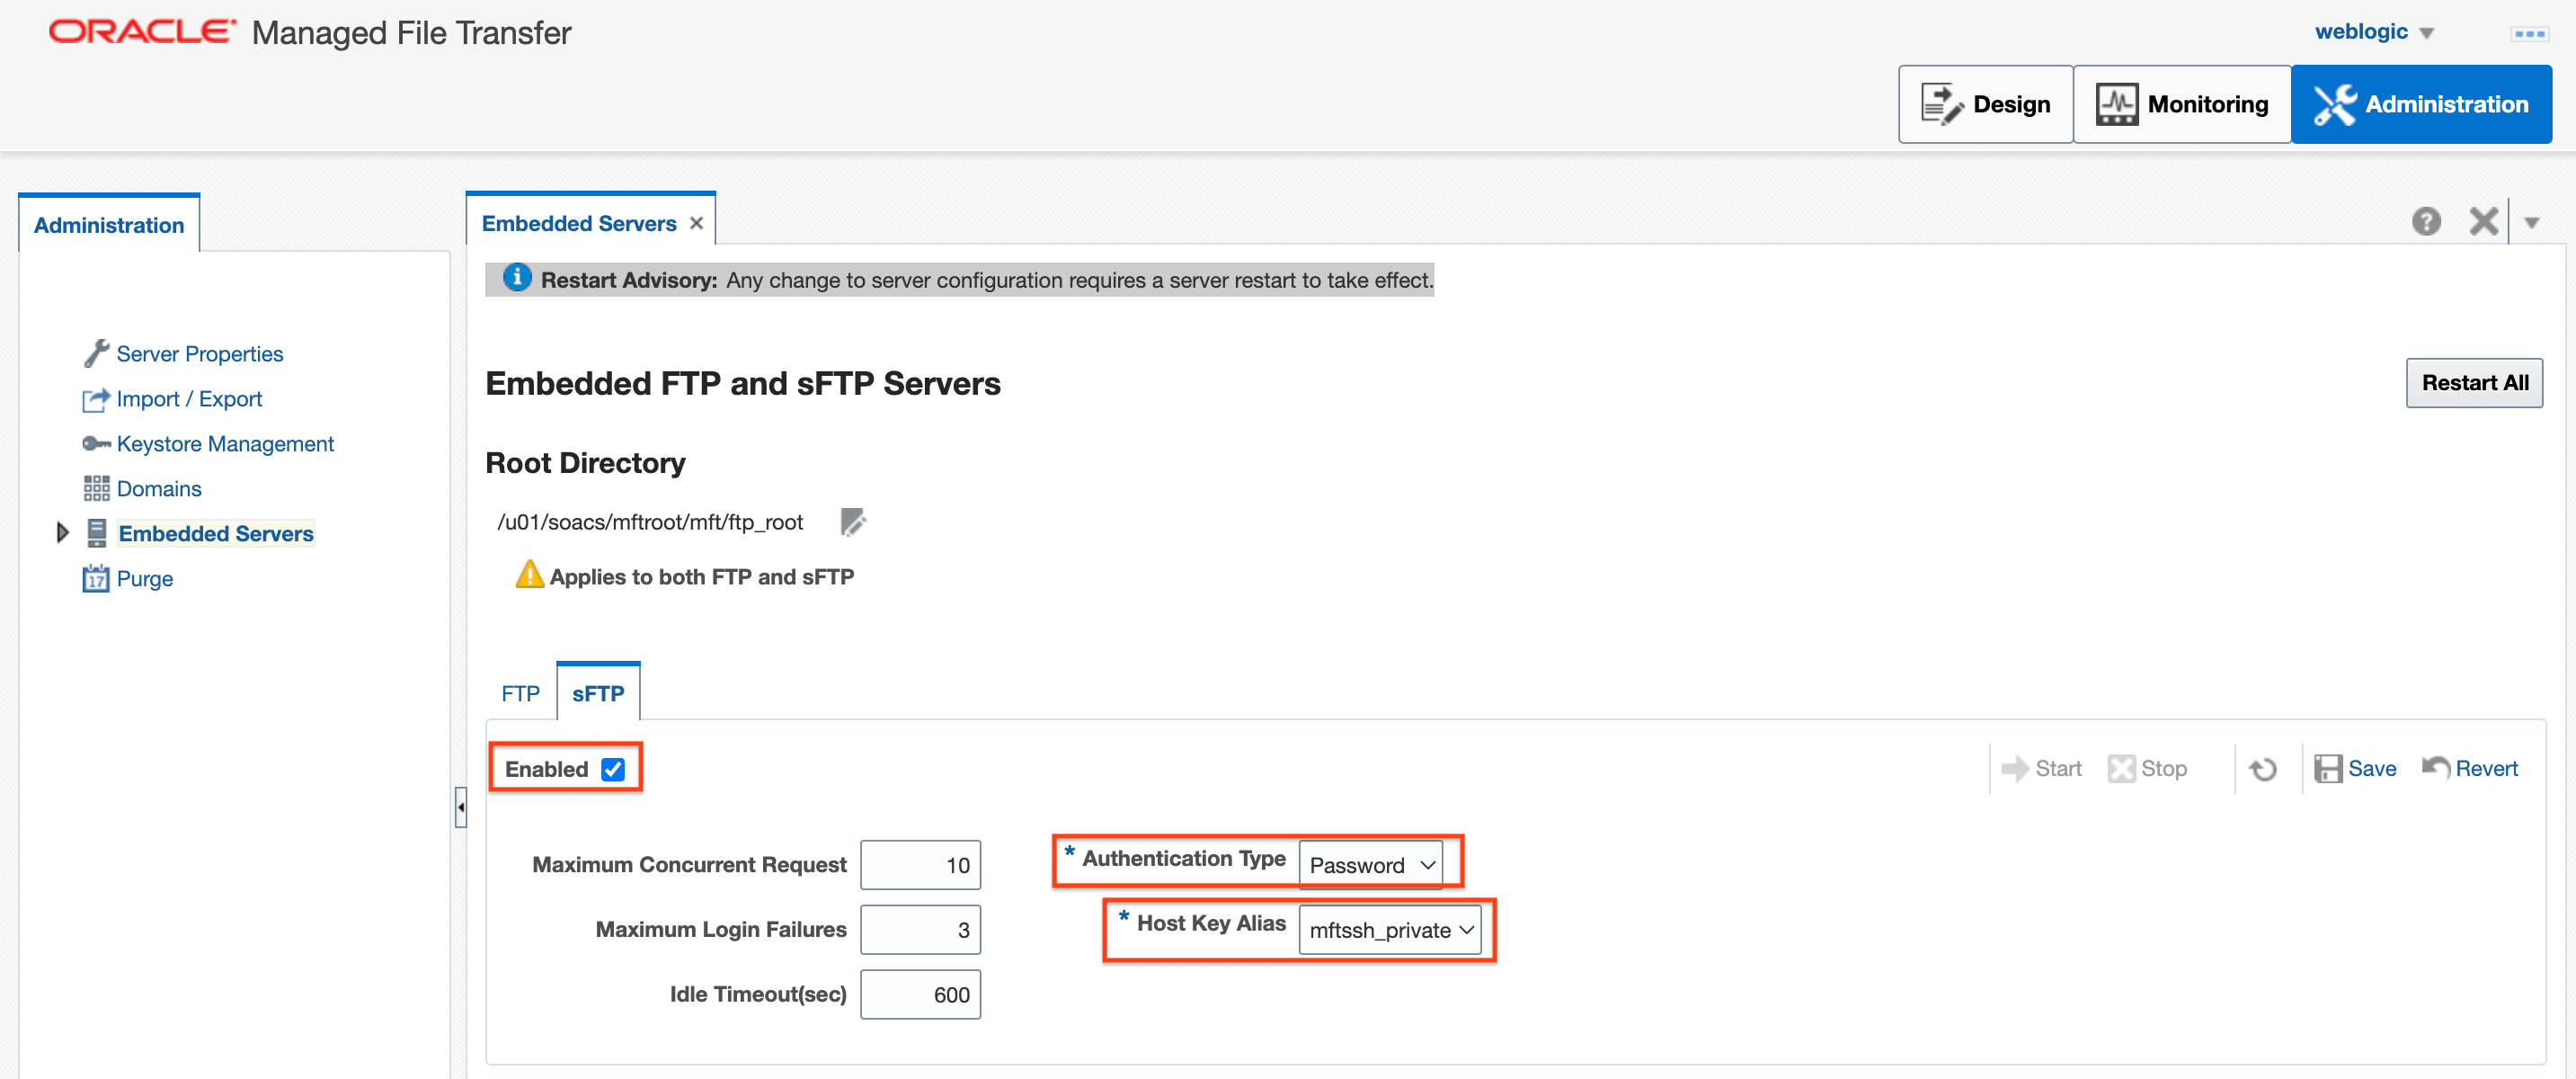This screenshot has height=1079, width=2576.
Task: Click the Embedded Servers tab label
Action: (x=579, y=223)
